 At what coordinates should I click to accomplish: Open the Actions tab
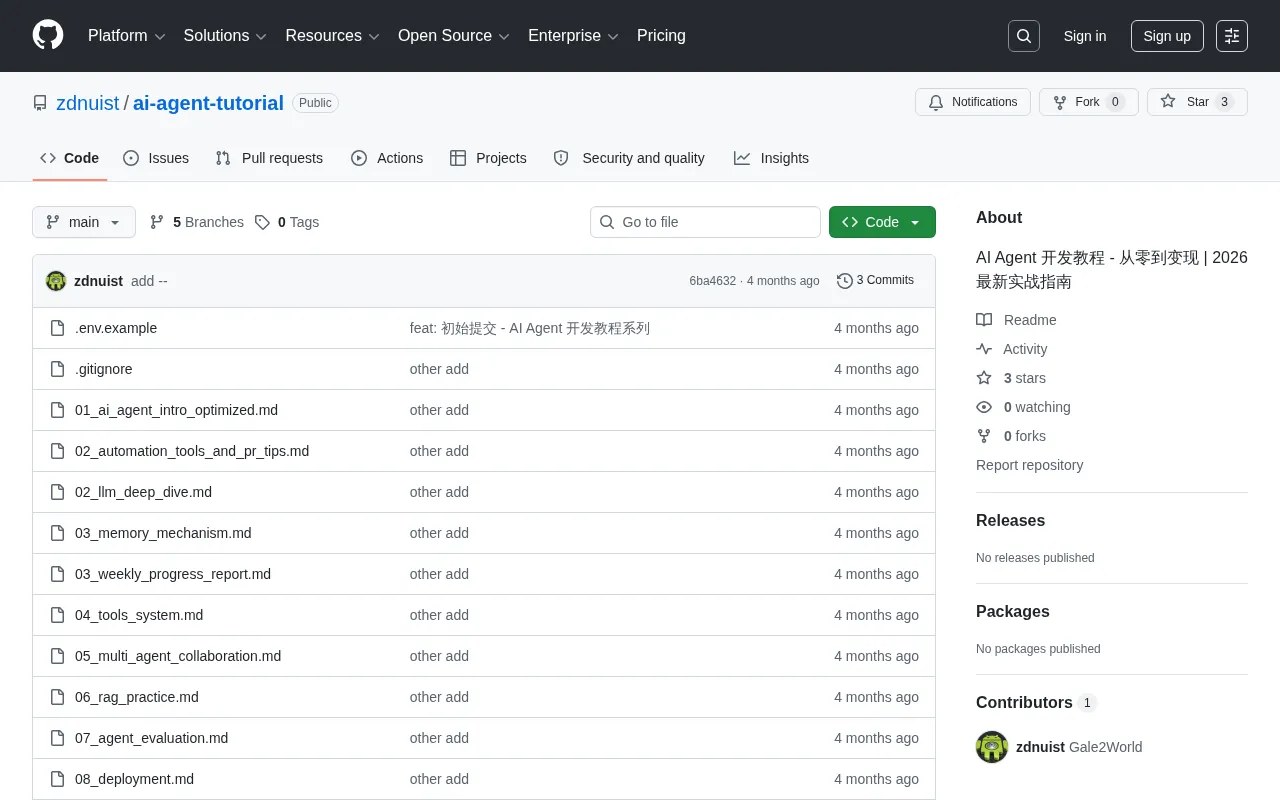click(x=387, y=158)
